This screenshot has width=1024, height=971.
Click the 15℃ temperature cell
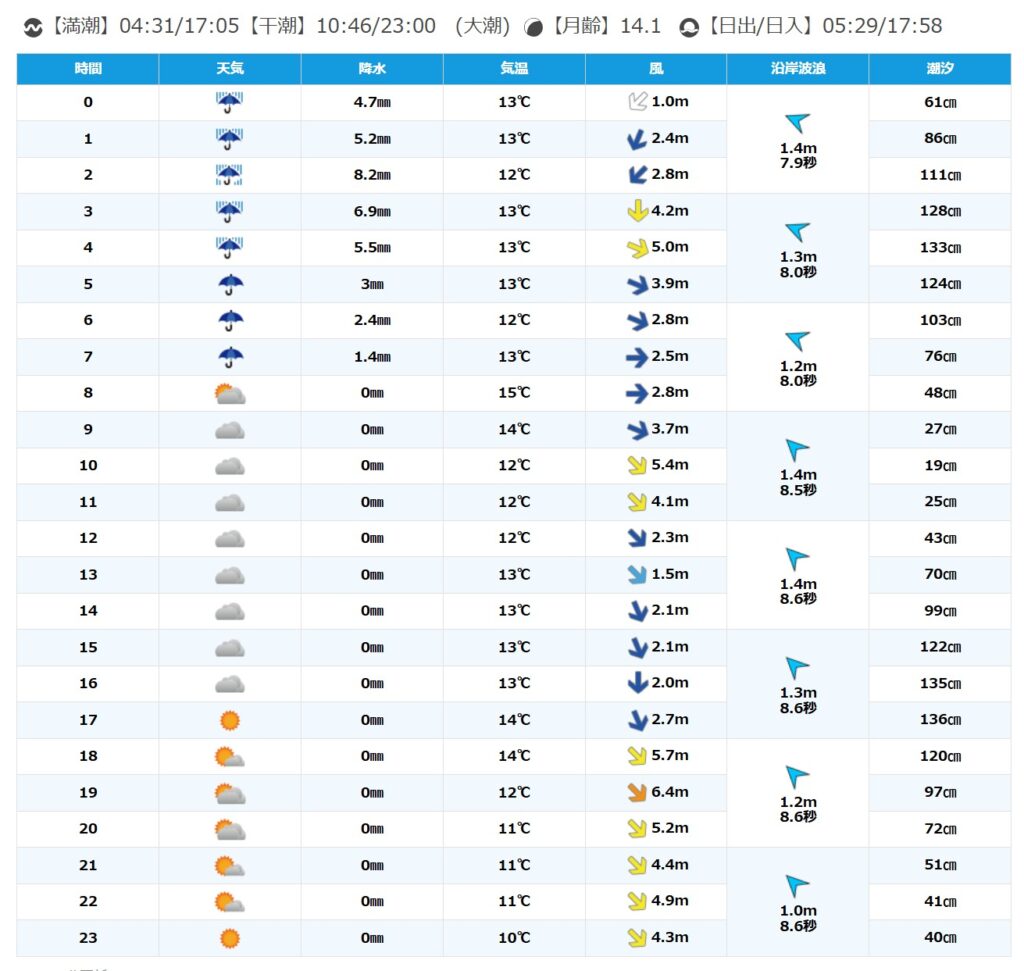click(x=514, y=393)
